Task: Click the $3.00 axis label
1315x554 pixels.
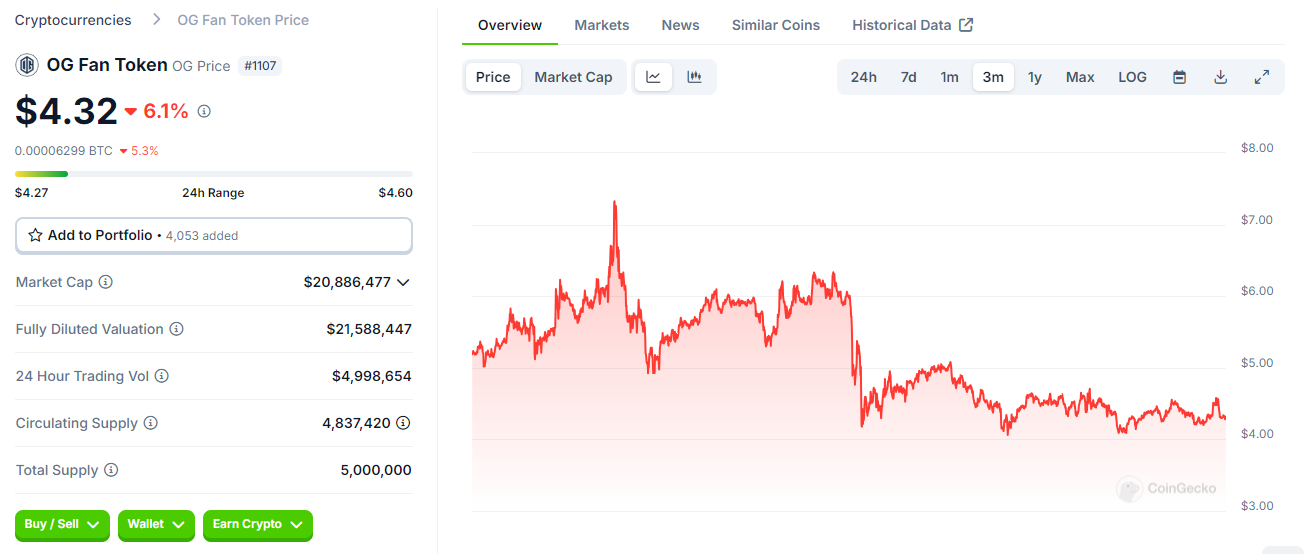Action: click(x=1257, y=506)
